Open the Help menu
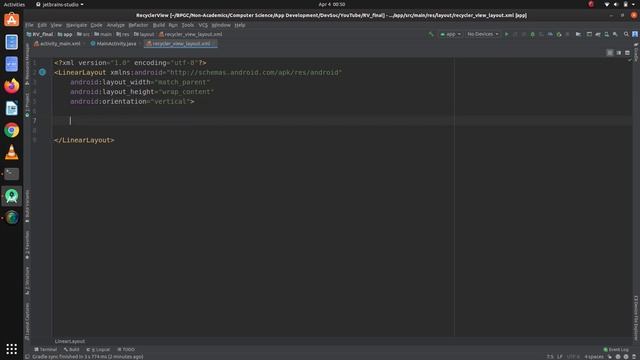640x360 pixels. point(240,25)
